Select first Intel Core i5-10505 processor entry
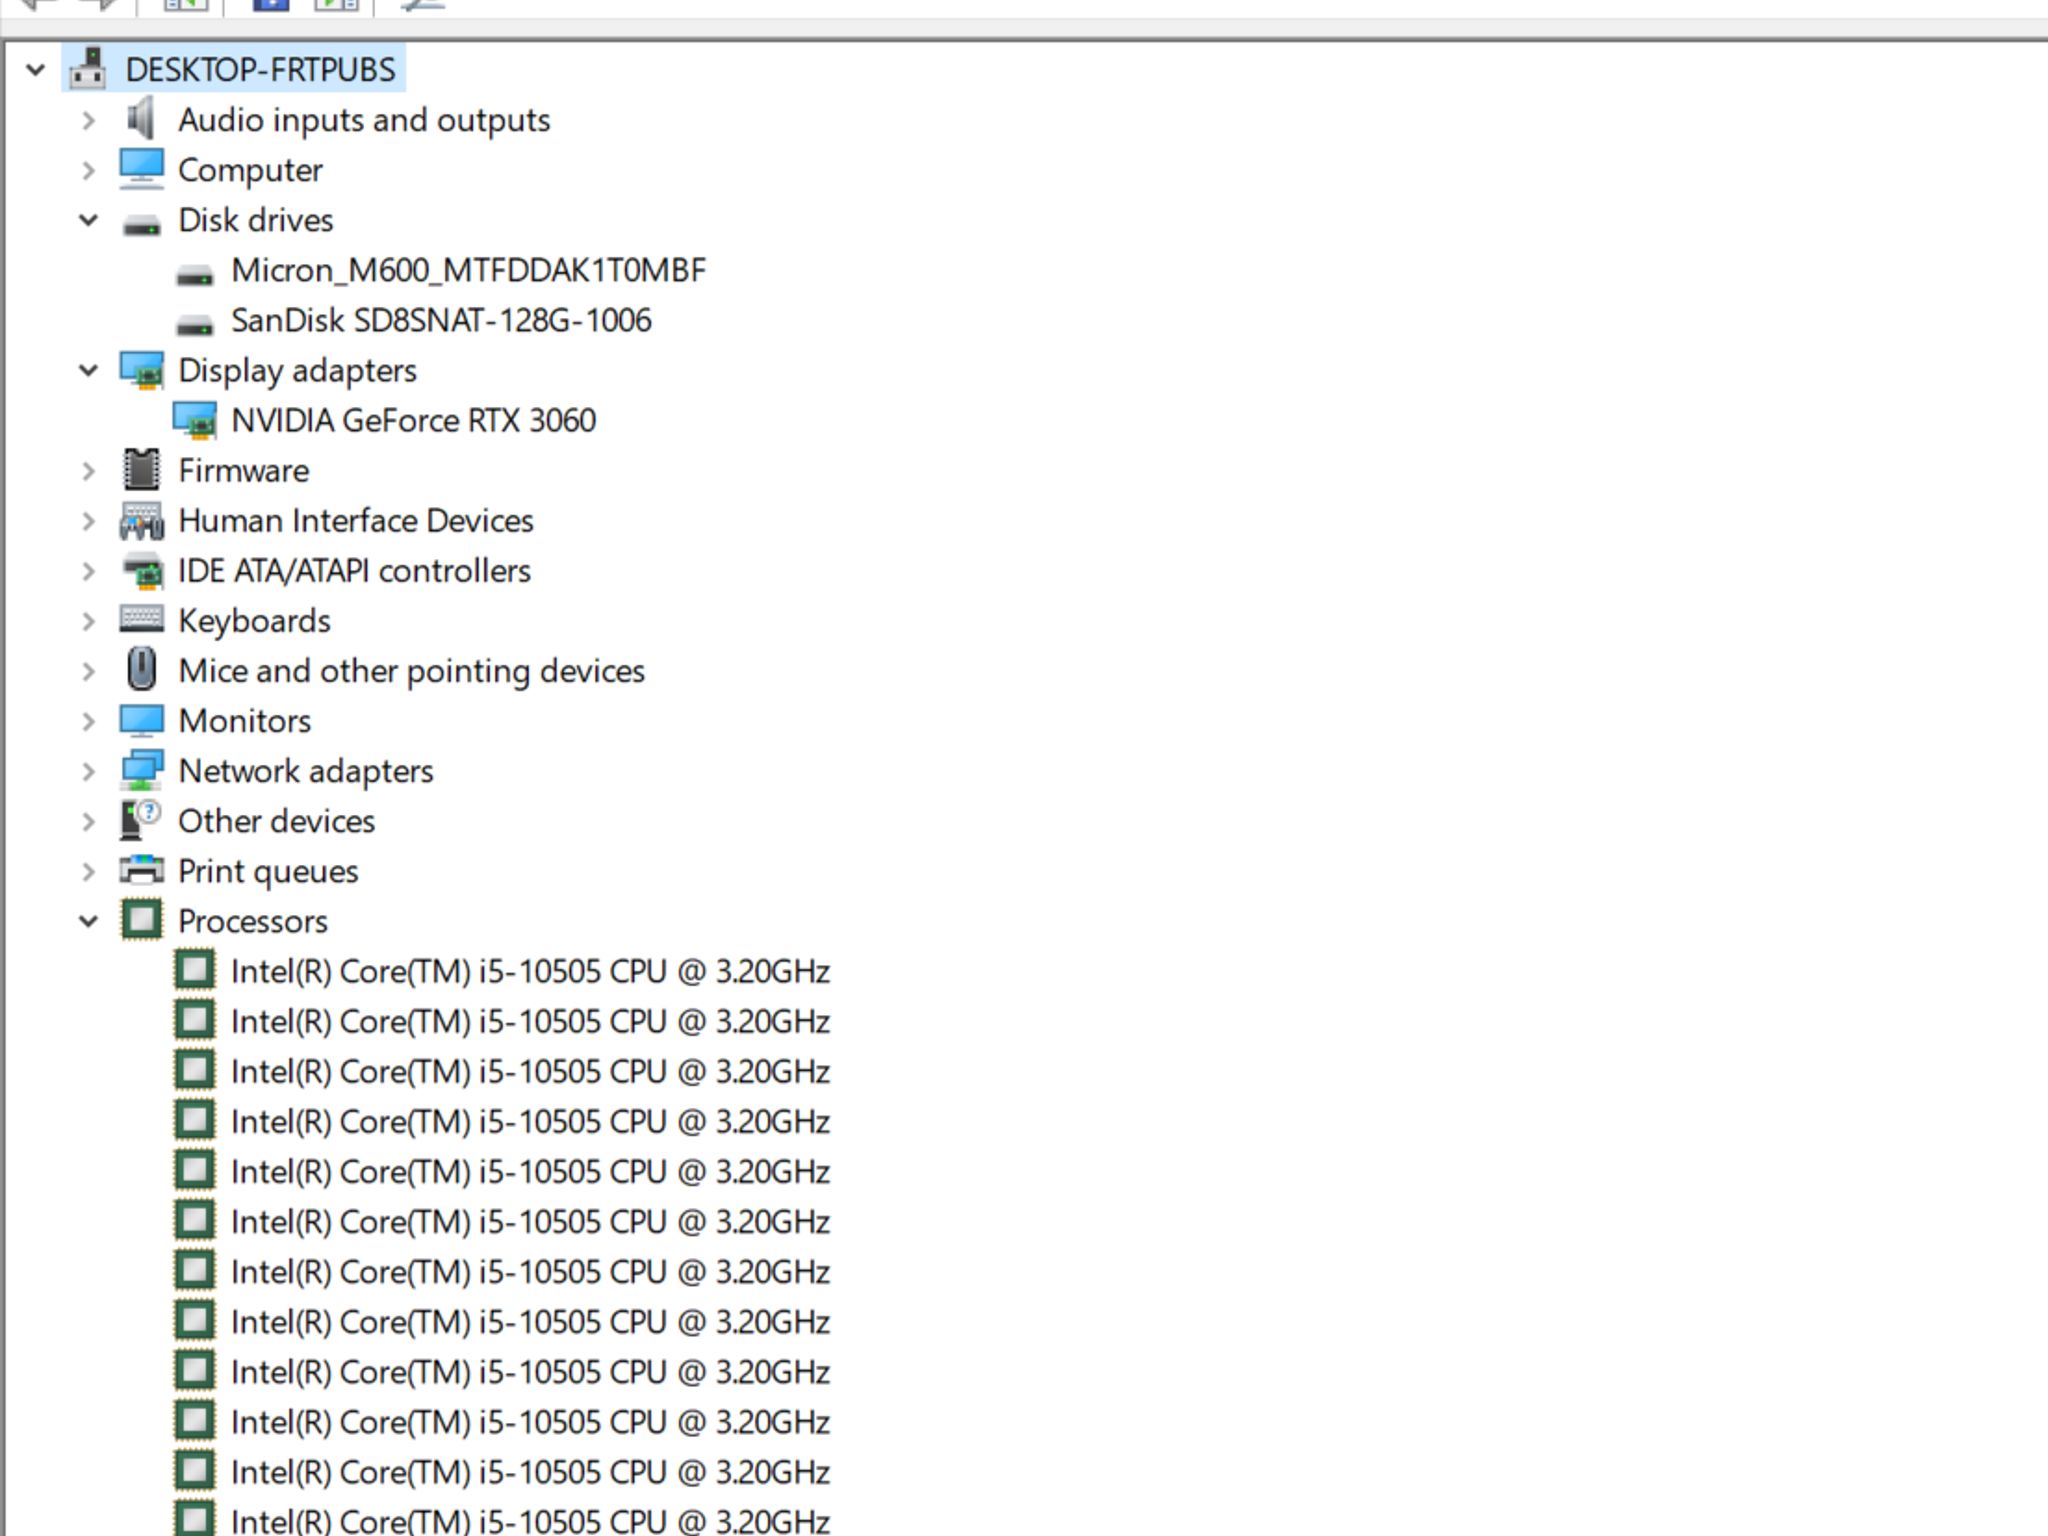Screen dimensions: 2048x1536 (530, 971)
